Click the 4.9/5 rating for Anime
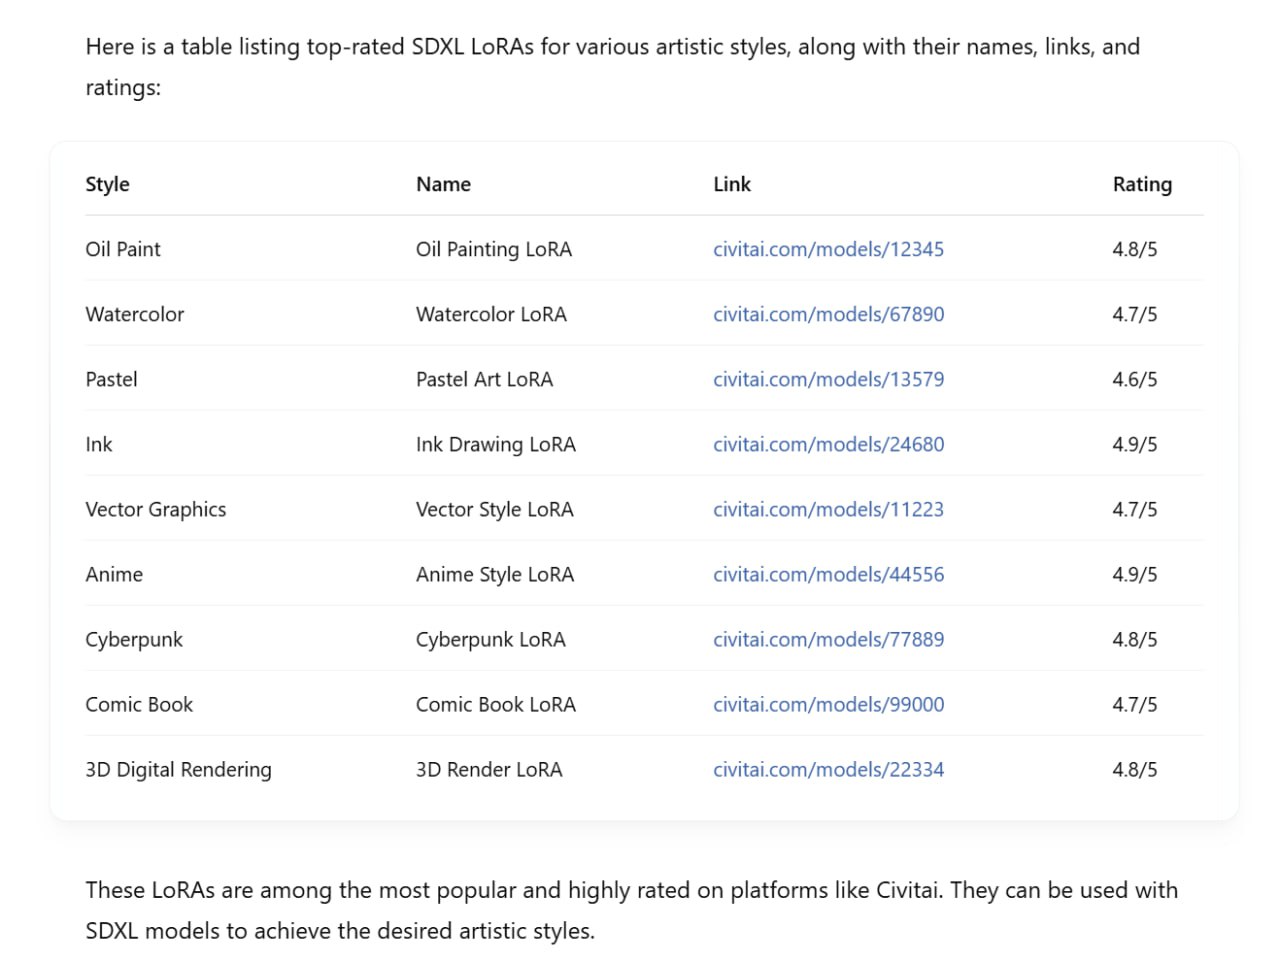This screenshot has height=961, width=1280. coord(1135,574)
